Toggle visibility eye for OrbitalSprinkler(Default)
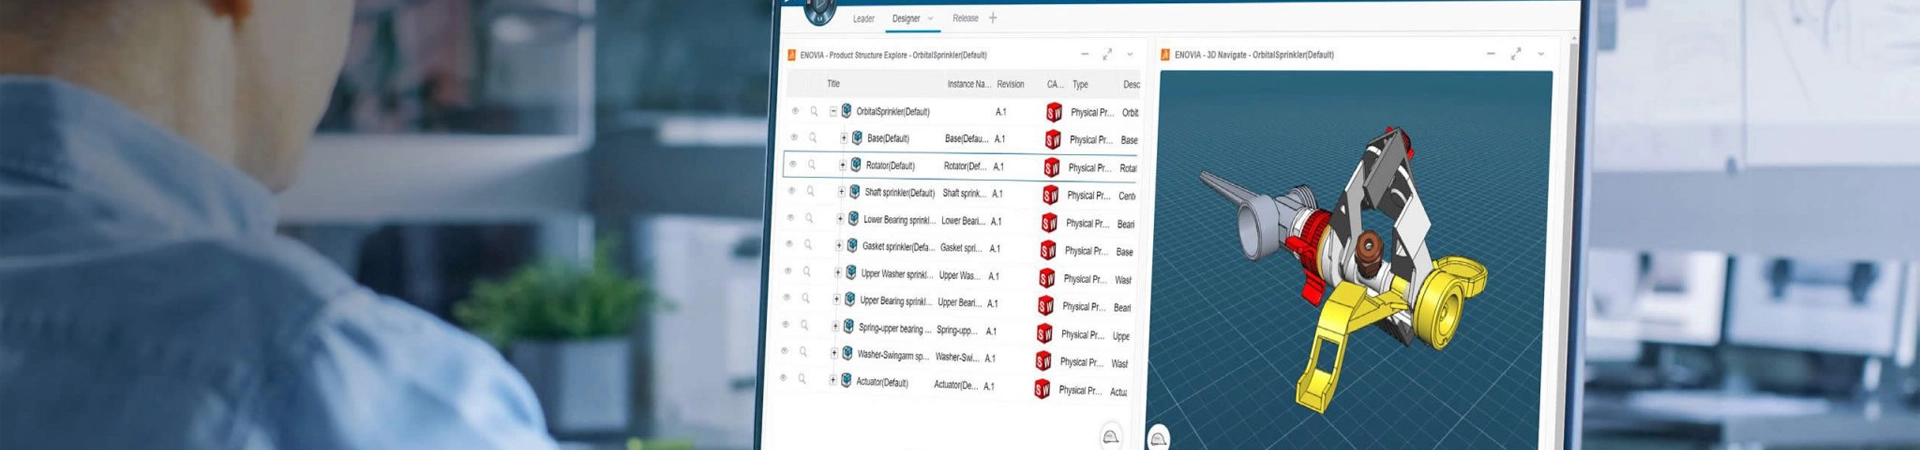The width and height of the screenshot is (1920, 450). click(x=796, y=111)
